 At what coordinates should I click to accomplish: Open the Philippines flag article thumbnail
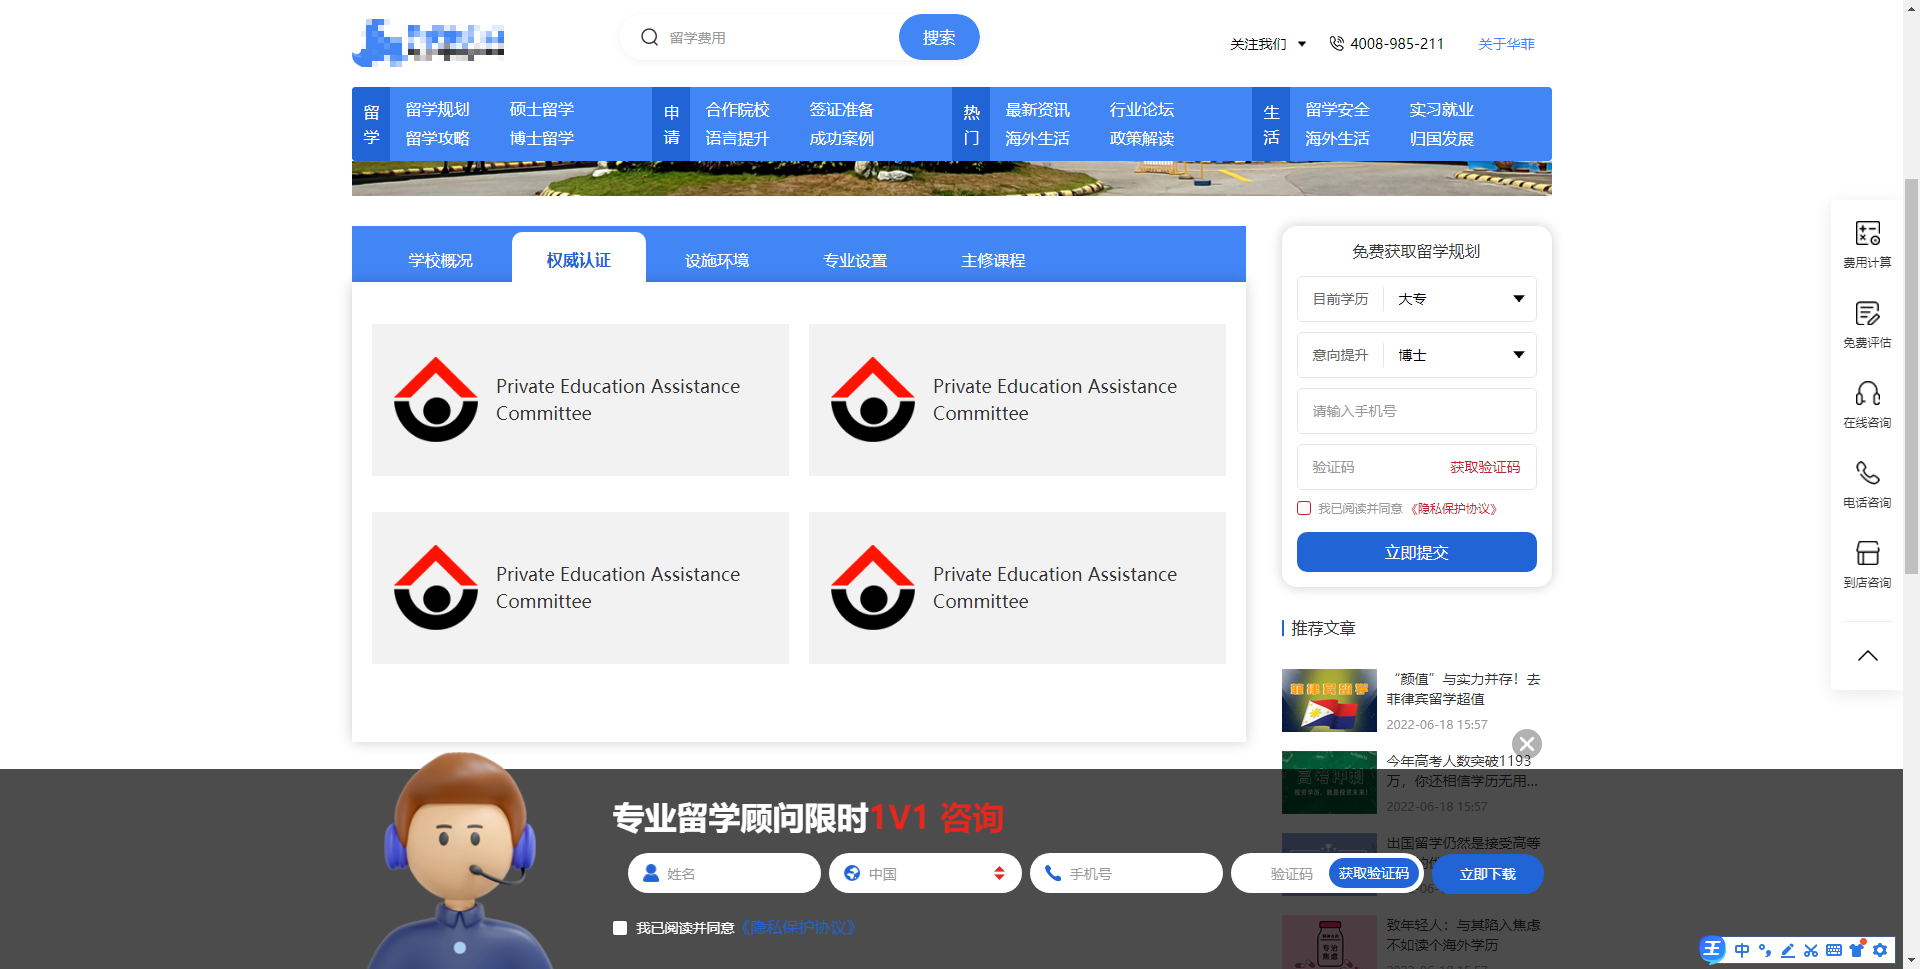[x=1329, y=700]
